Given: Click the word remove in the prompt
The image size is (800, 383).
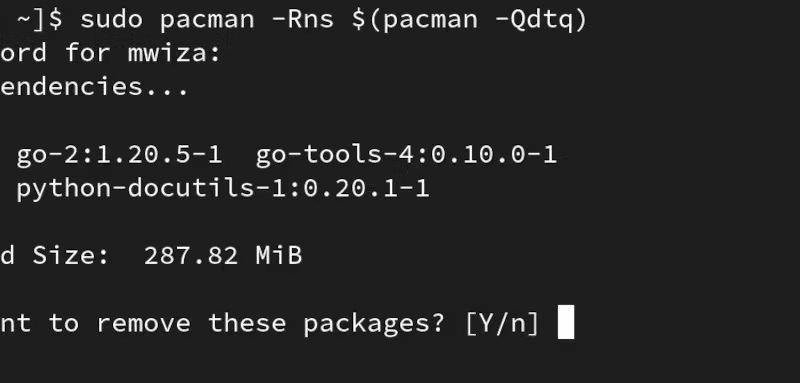Looking at the screenshot, I should point(143,323).
